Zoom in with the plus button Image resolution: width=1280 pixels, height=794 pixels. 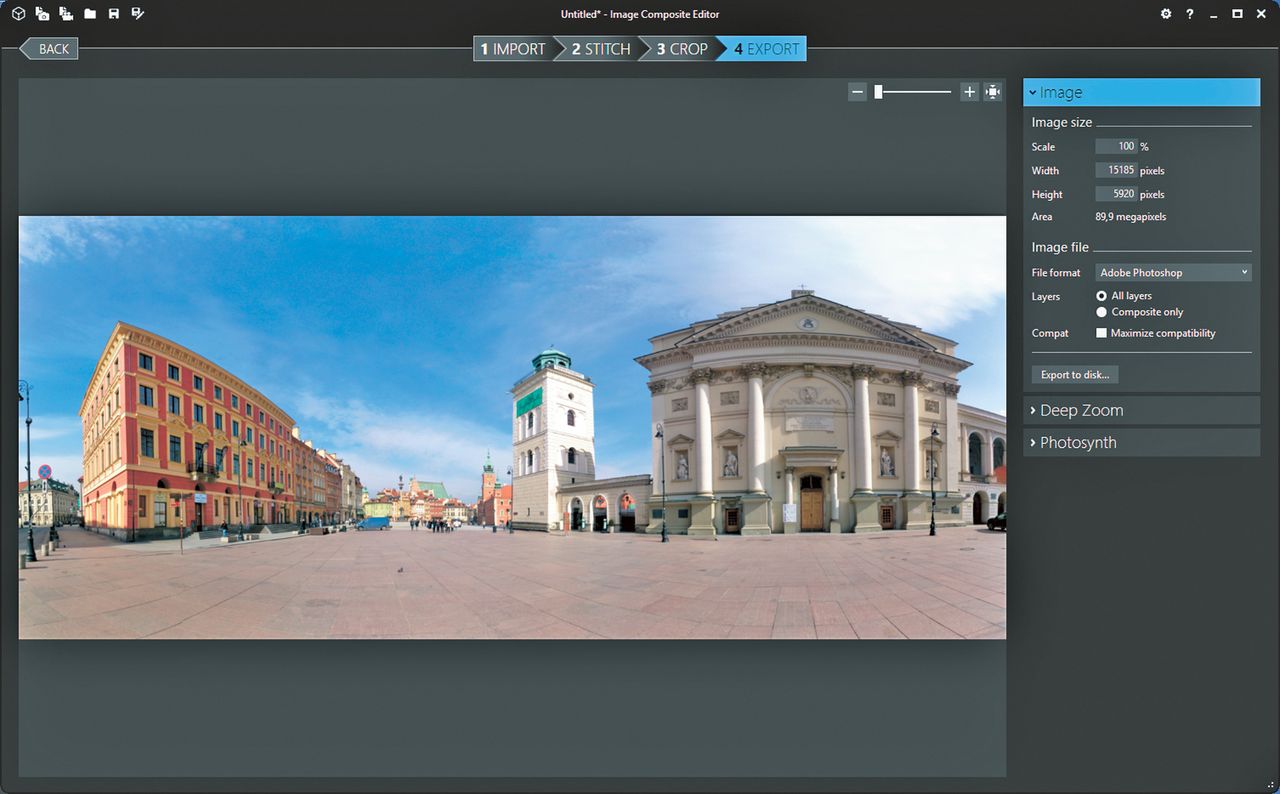(x=969, y=92)
